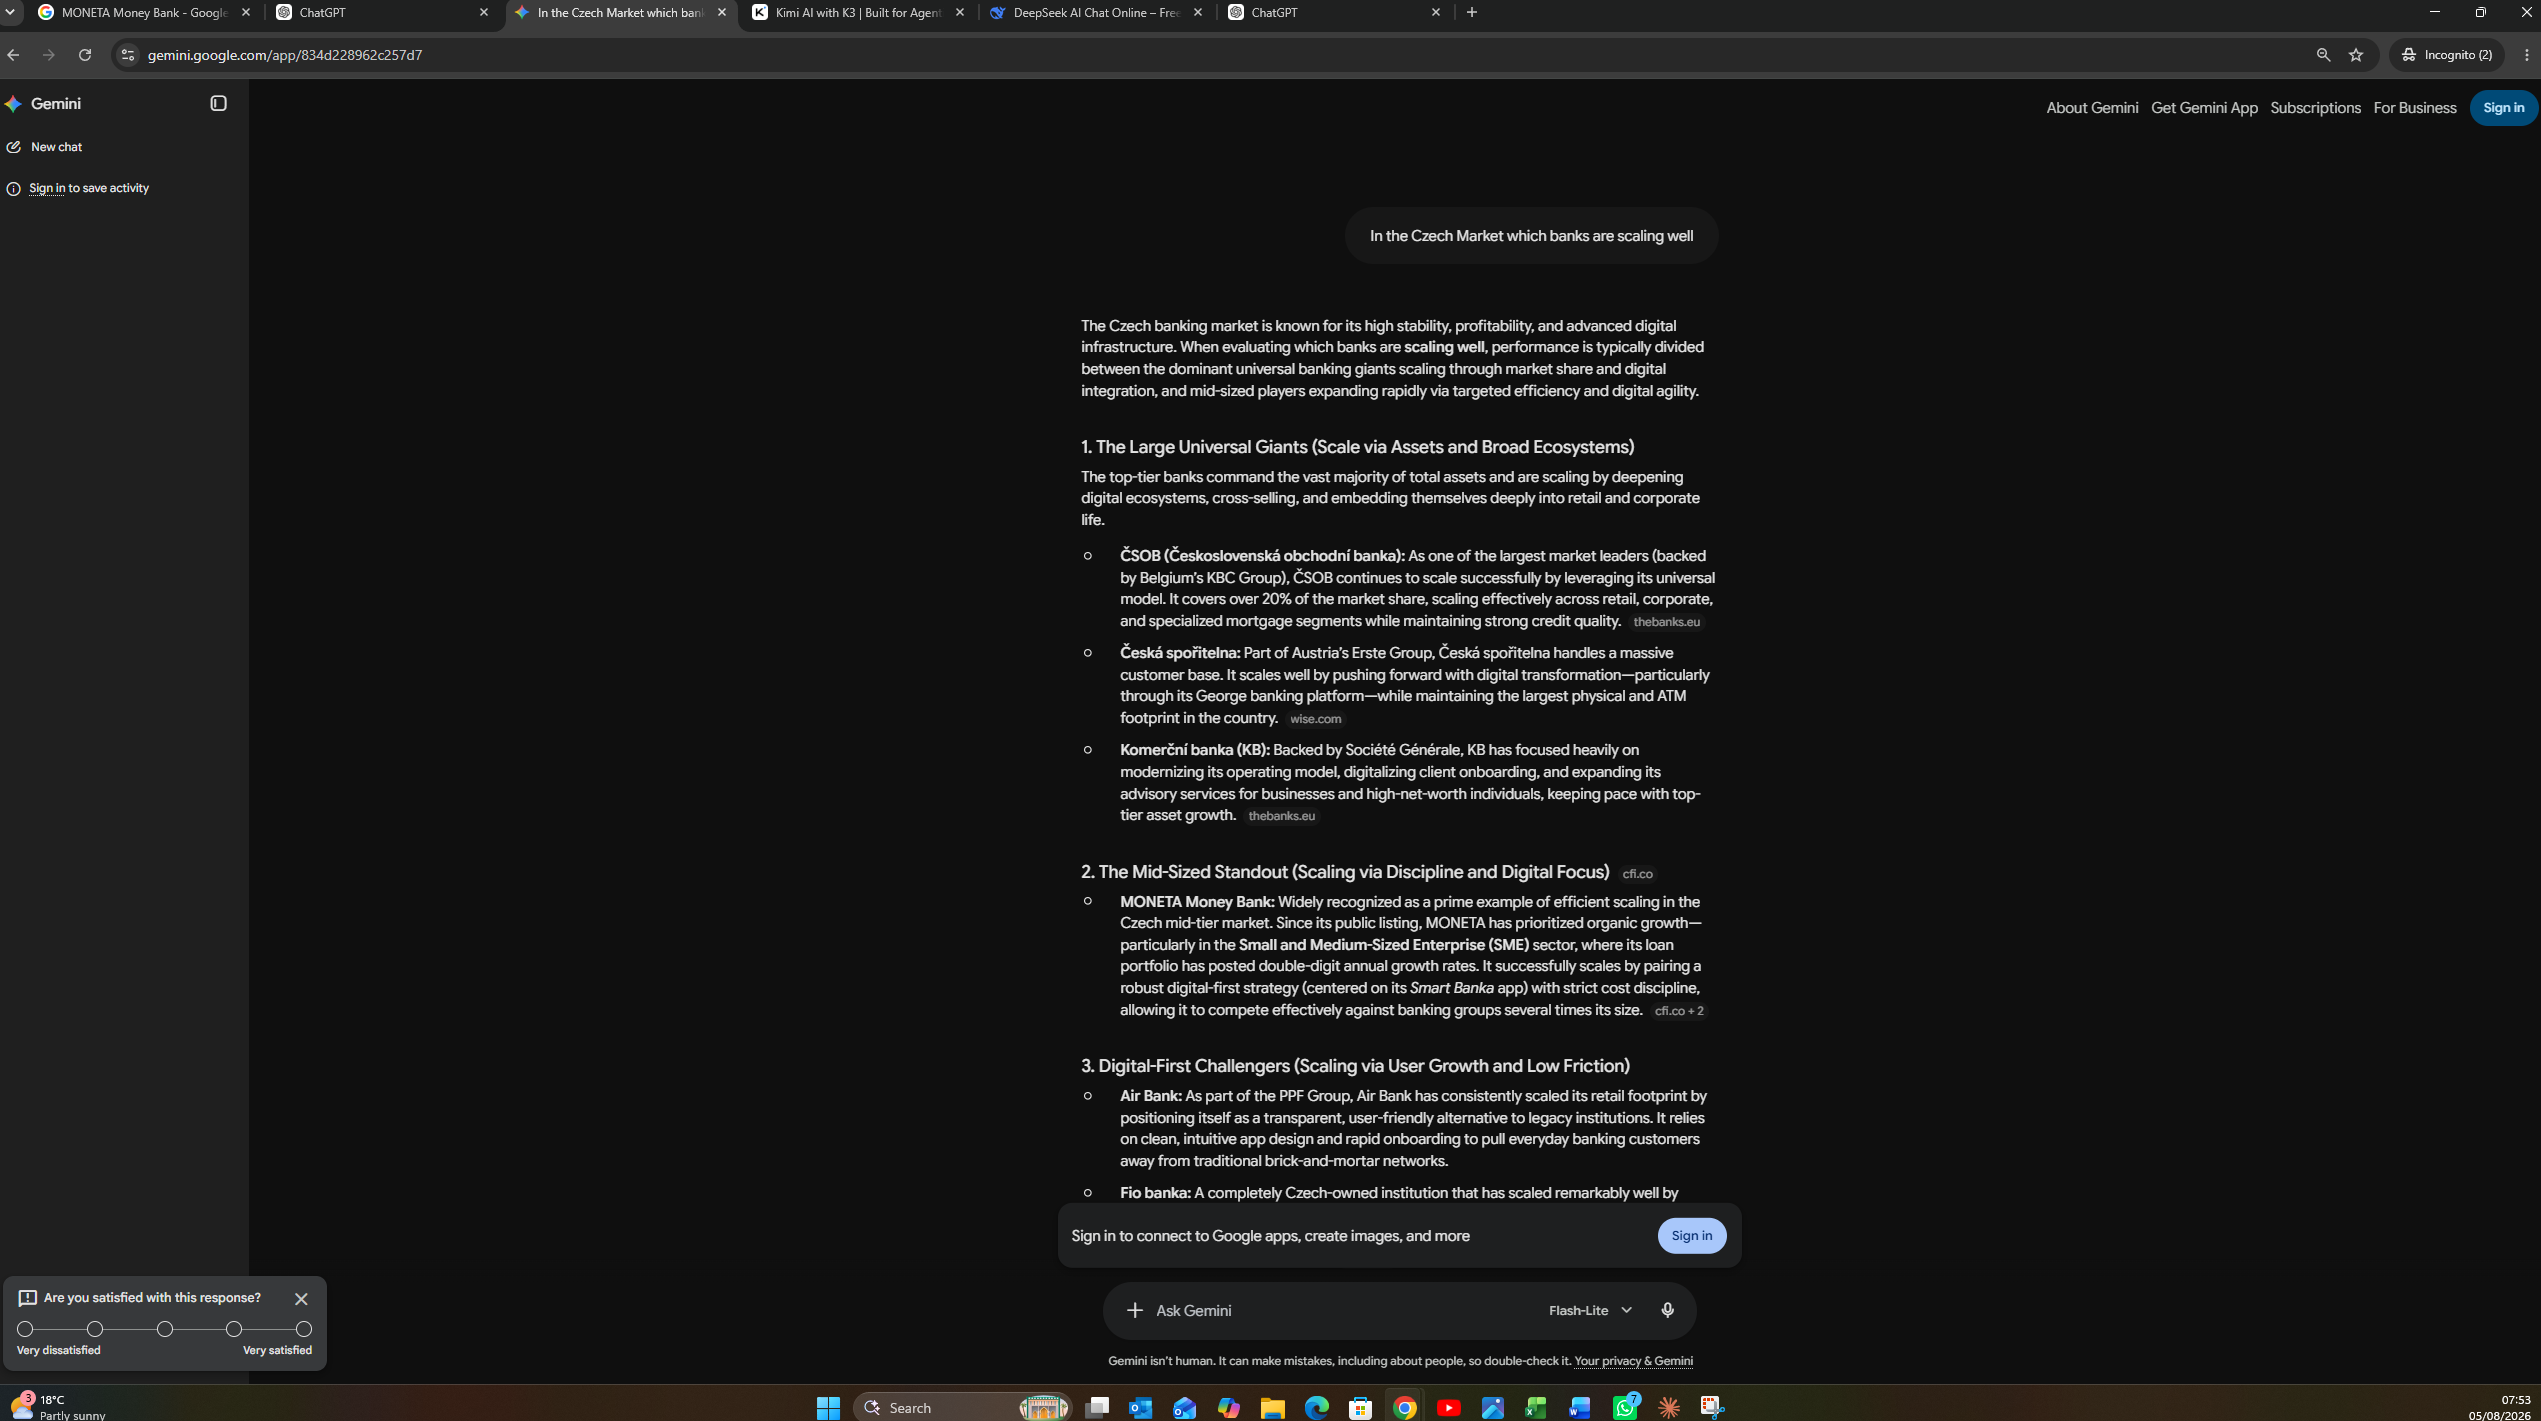Click the address bar URL
The width and height of the screenshot is (2541, 1421).
coord(285,55)
